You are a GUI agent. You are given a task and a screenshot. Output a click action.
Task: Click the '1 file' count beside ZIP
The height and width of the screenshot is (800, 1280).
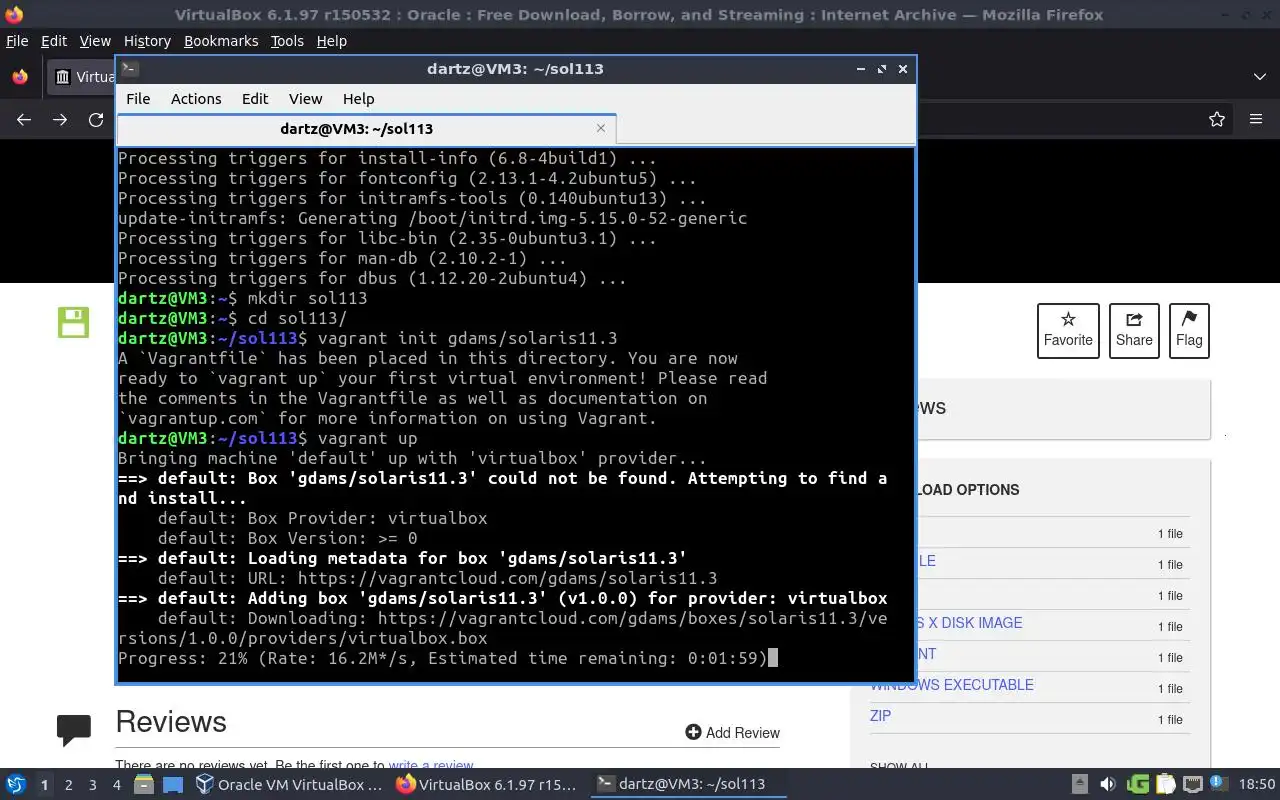pyautogui.click(x=1170, y=720)
